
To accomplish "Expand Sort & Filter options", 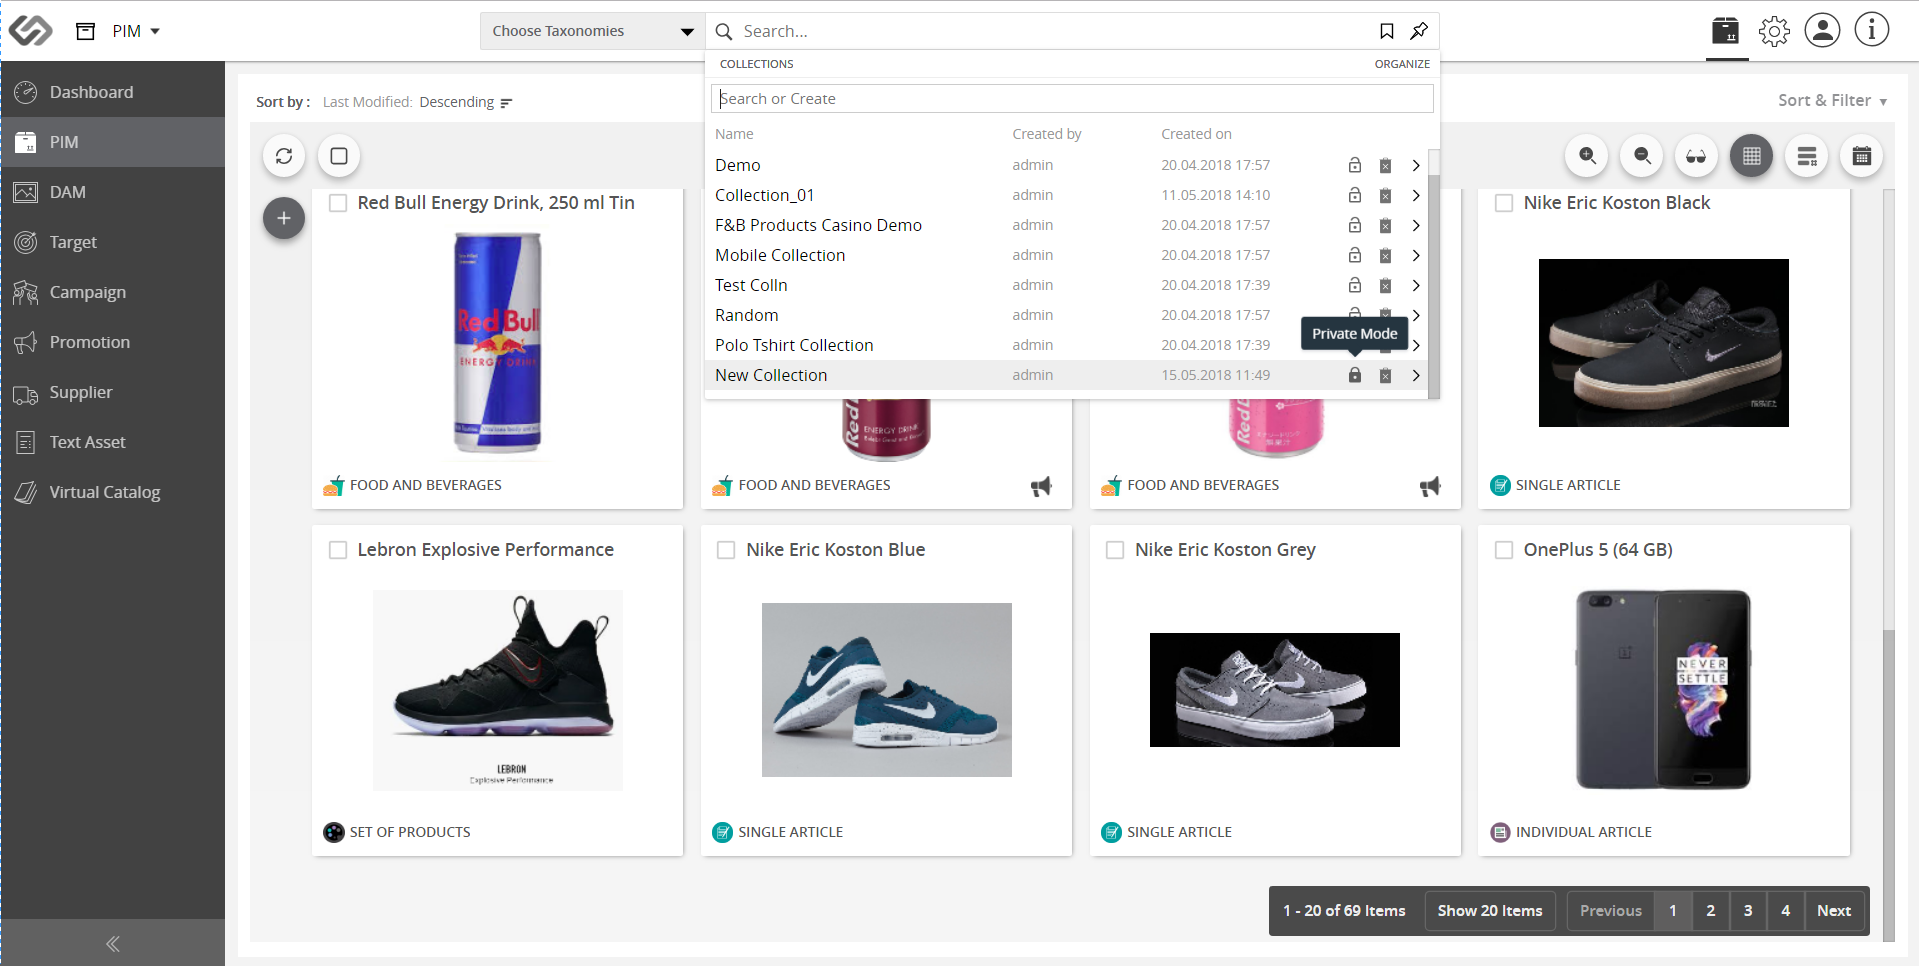I will point(1832,100).
